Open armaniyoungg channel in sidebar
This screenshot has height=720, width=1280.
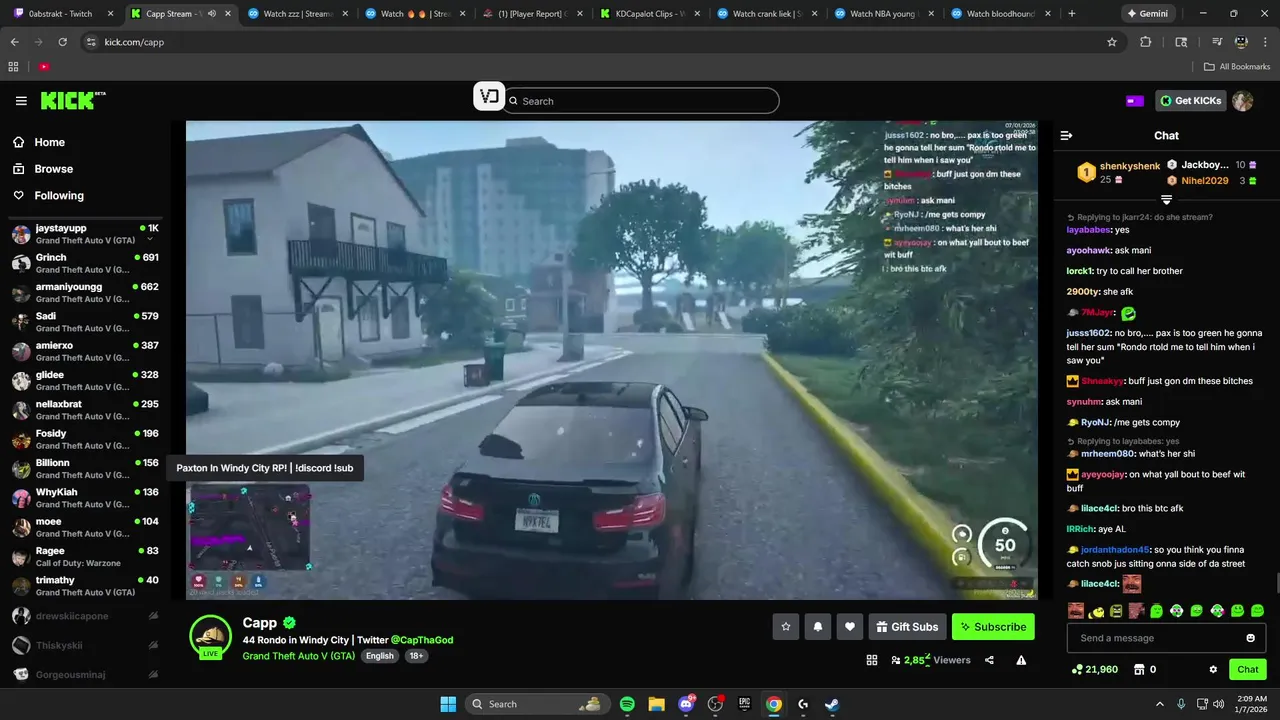(x=85, y=292)
